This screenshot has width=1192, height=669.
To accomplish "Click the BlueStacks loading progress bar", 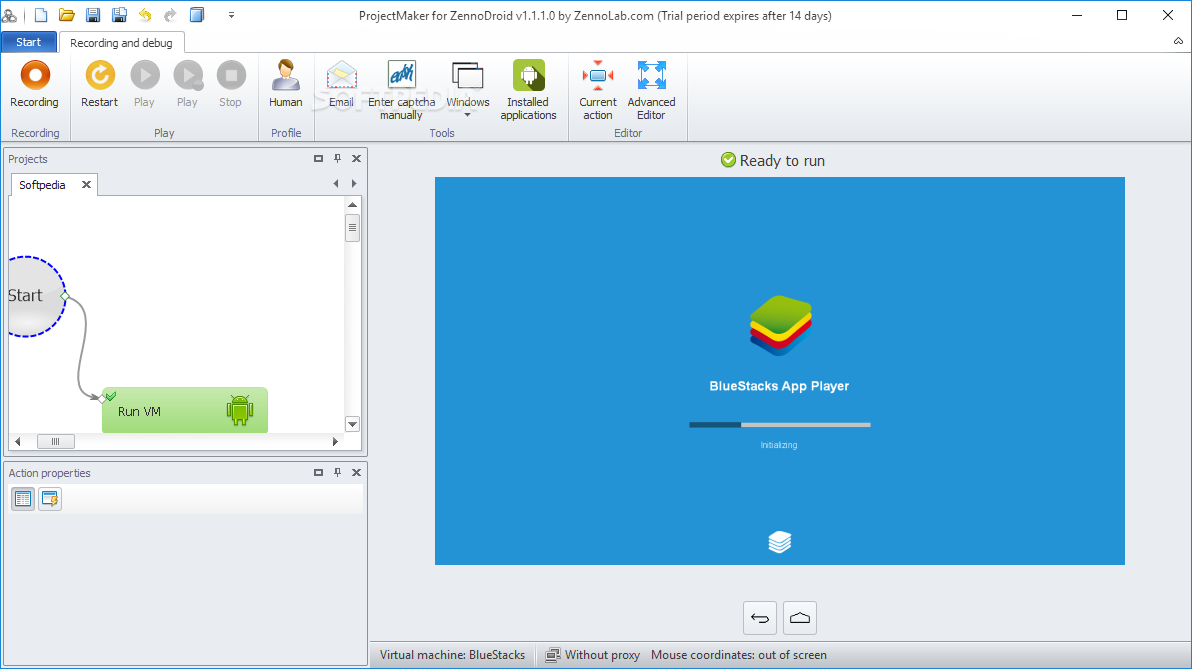I will click(780, 425).
